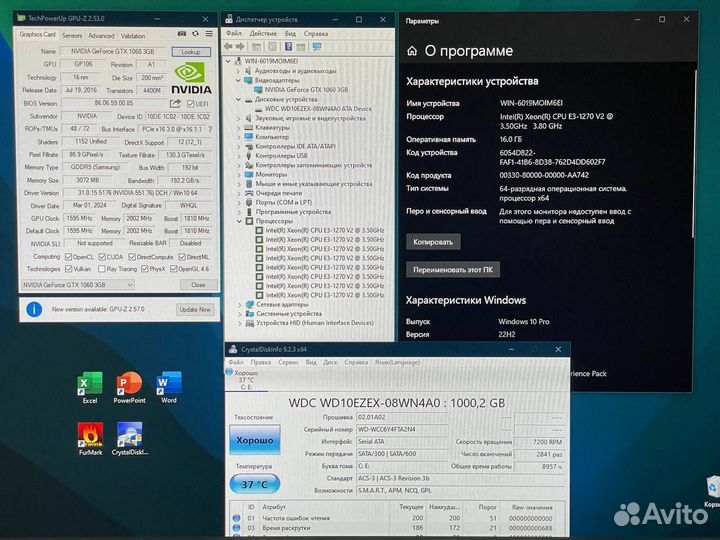Enable the Ray Tracing checkbox
720x540 pixels.
102,269
